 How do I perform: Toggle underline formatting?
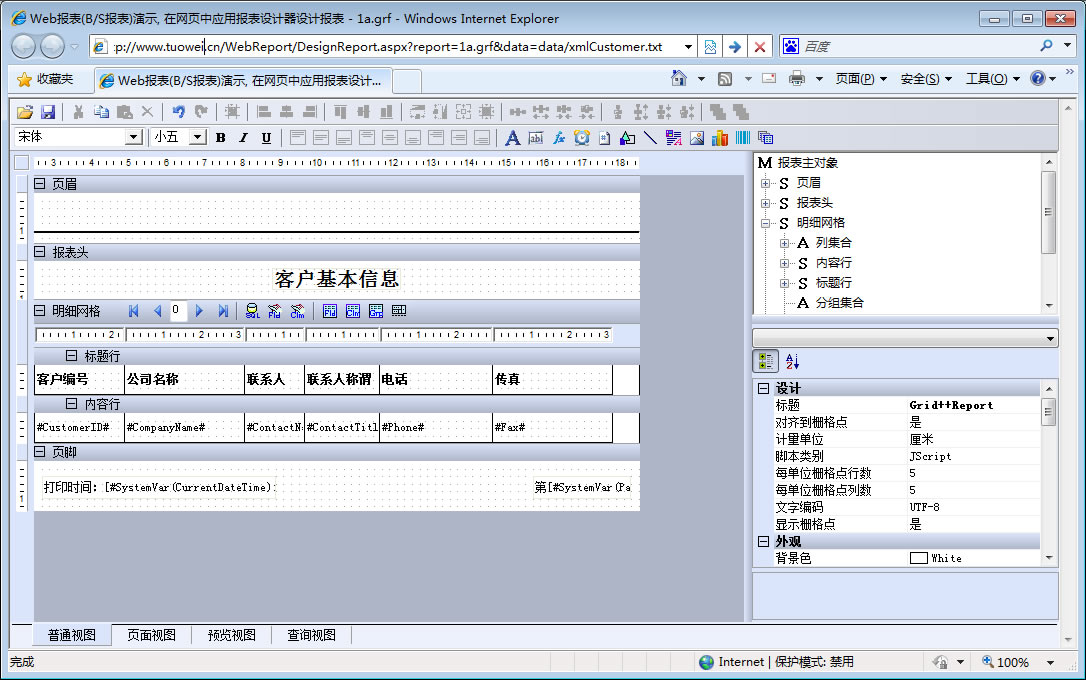[266, 138]
